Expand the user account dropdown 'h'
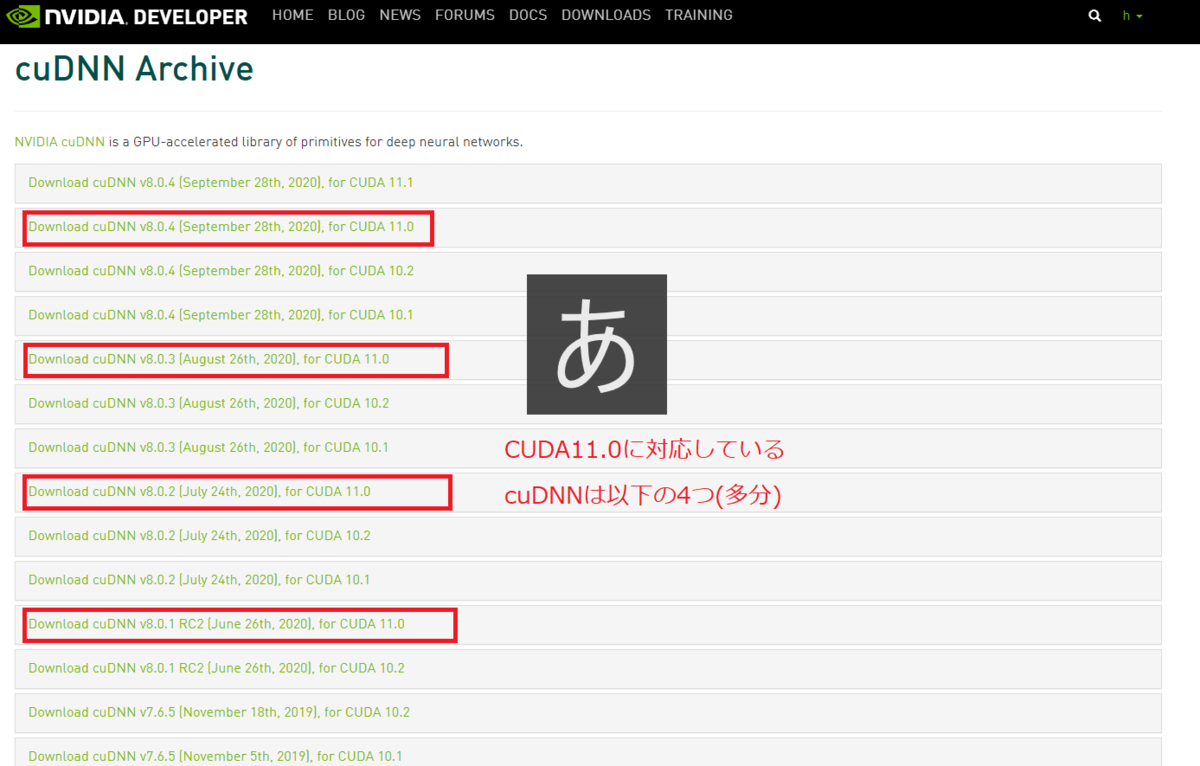 pyautogui.click(x=1133, y=16)
